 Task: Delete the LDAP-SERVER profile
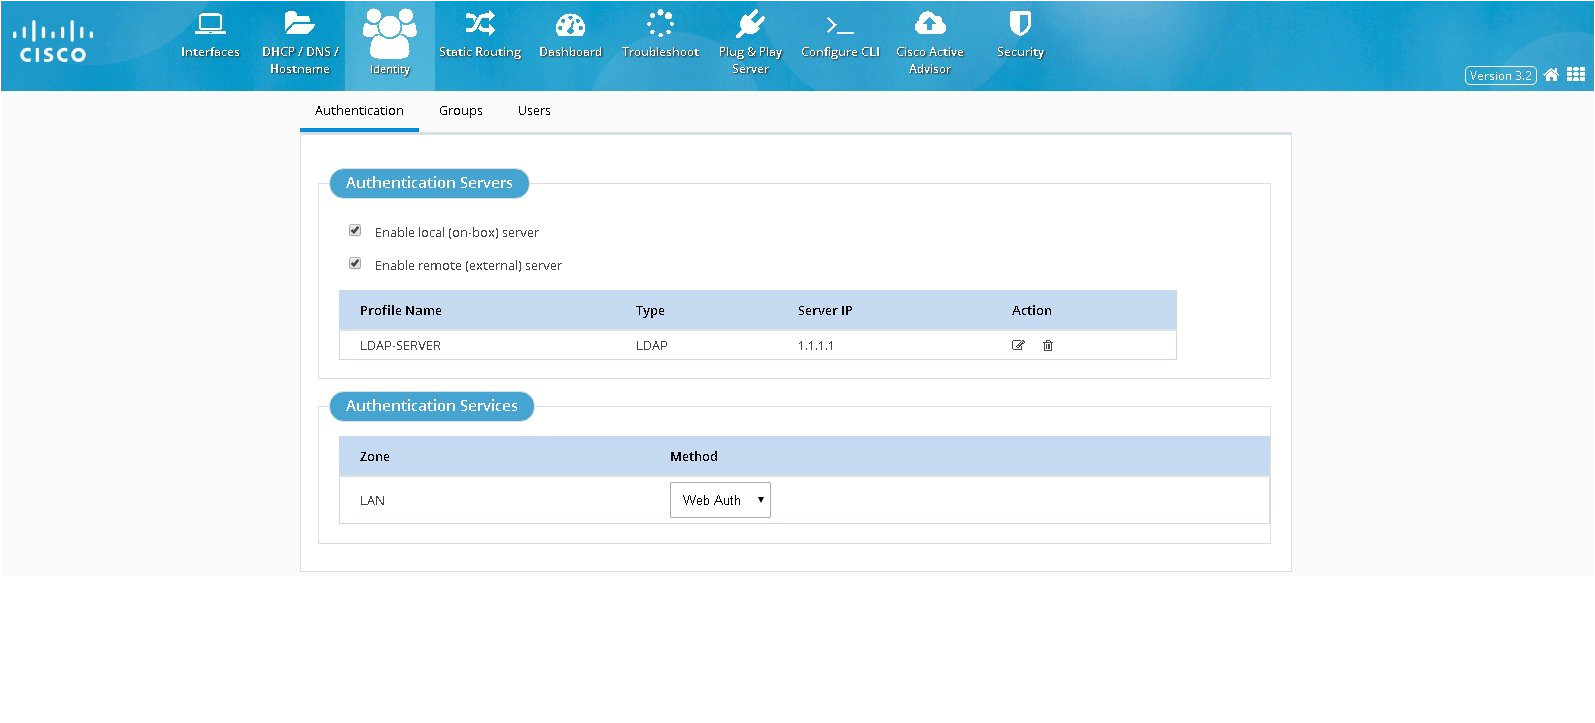tap(1048, 345)
